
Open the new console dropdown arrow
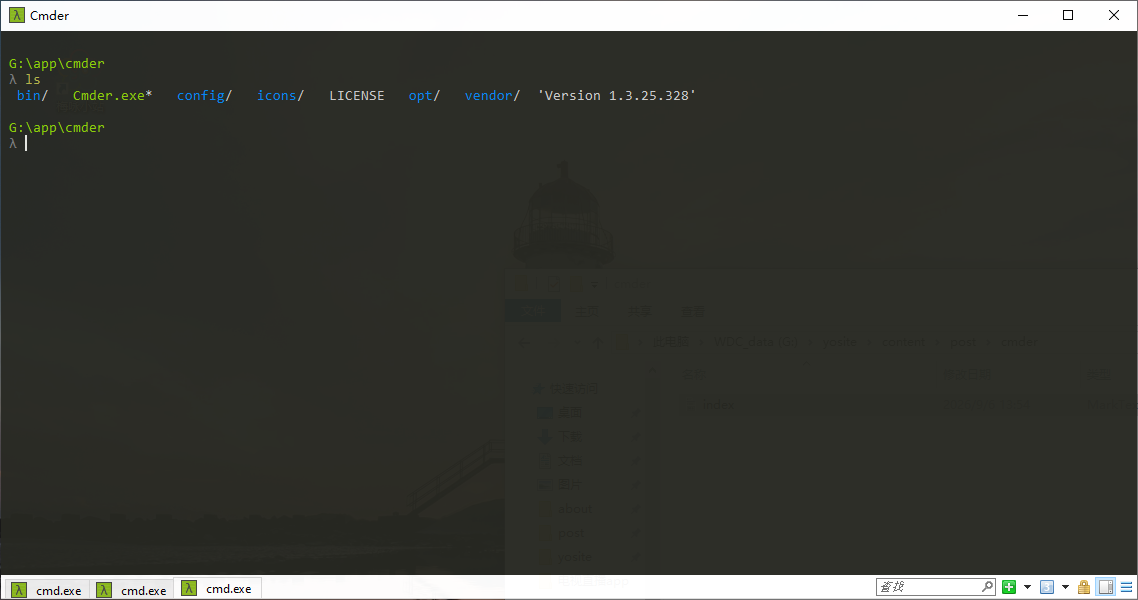[x=1027, y=587]
